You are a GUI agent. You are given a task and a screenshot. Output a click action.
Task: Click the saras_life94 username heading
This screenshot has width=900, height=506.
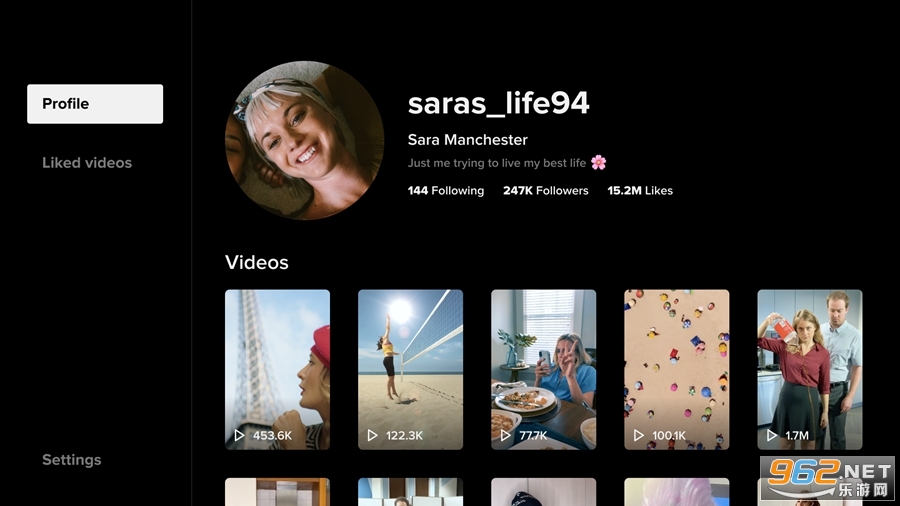pos(498,103)
